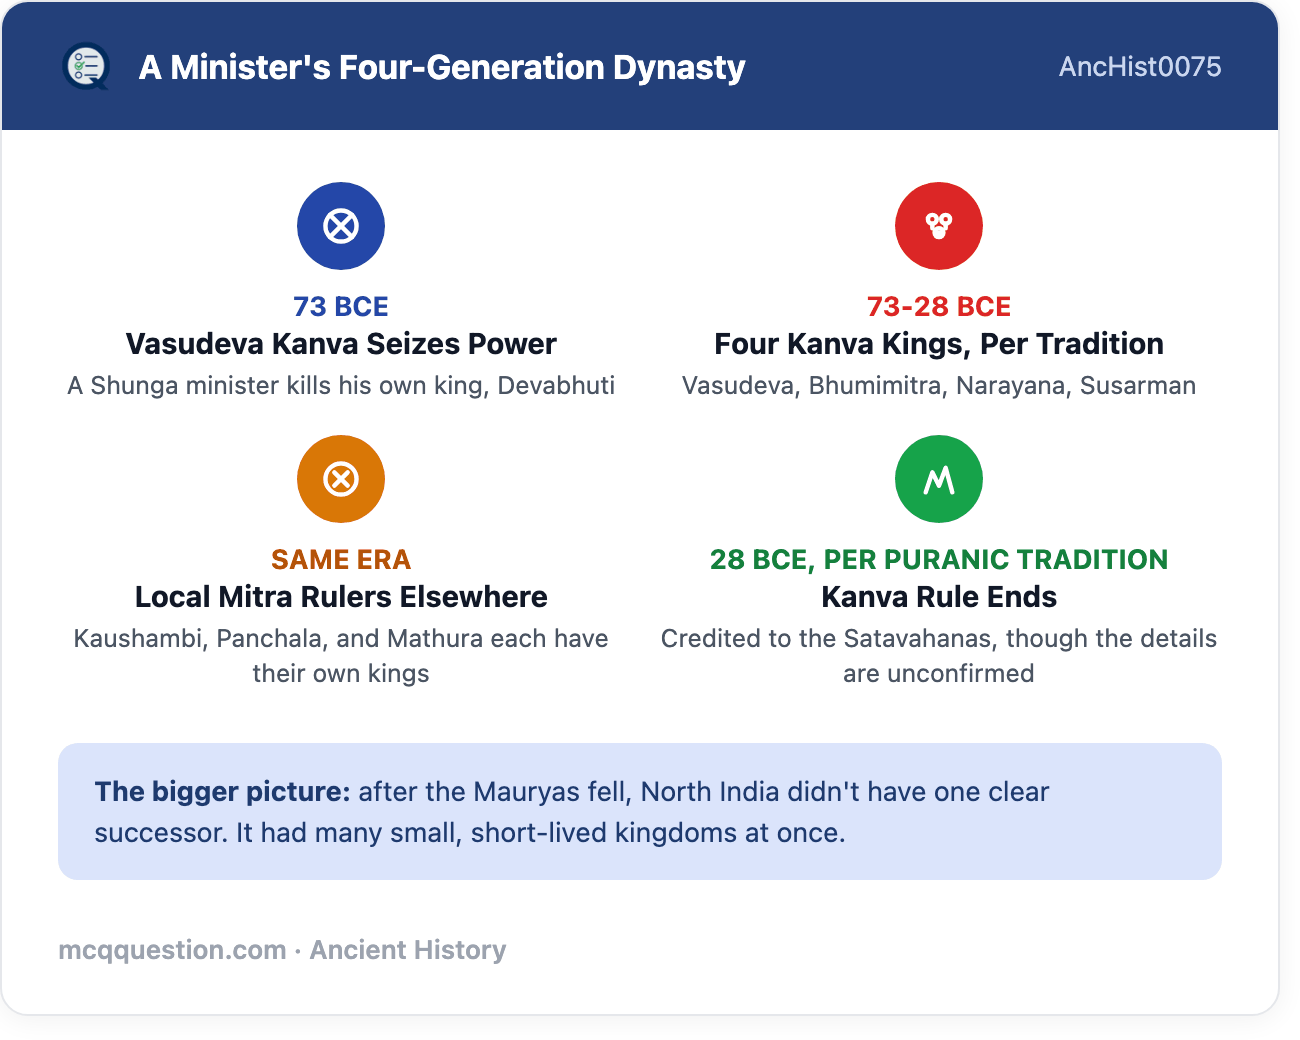This screenshot has height=1040, width=1300.
Task: Click the 73 BCE date label
Action: (341, 306)
